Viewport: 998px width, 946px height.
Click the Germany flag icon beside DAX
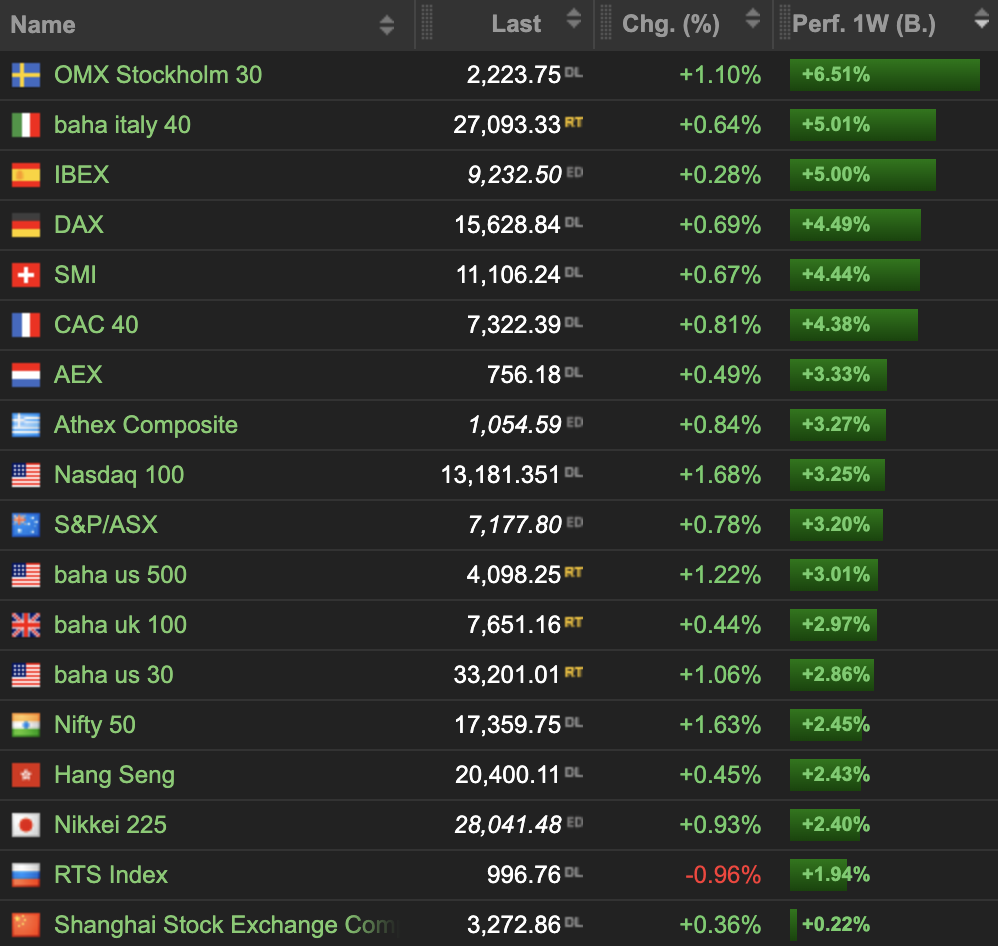(x=26, y=225)
